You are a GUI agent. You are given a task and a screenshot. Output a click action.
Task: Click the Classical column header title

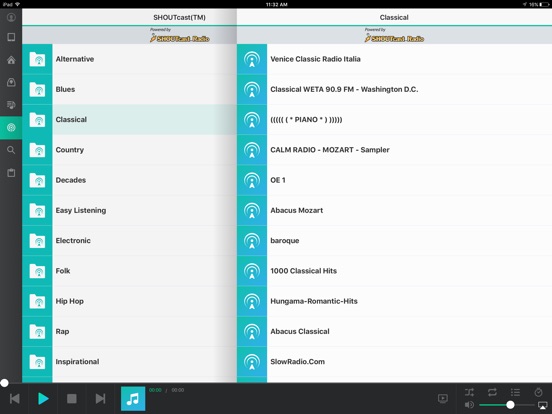[394, 17]
